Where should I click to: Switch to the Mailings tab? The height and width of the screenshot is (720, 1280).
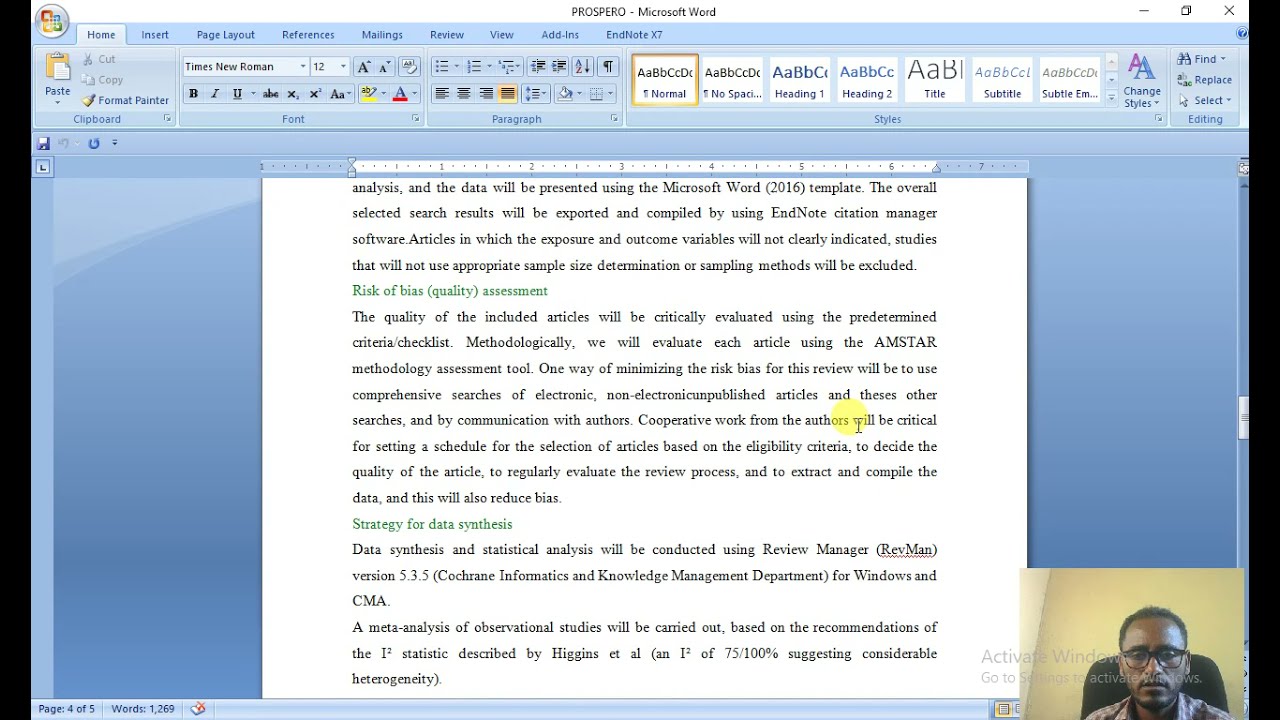point(382,35)
